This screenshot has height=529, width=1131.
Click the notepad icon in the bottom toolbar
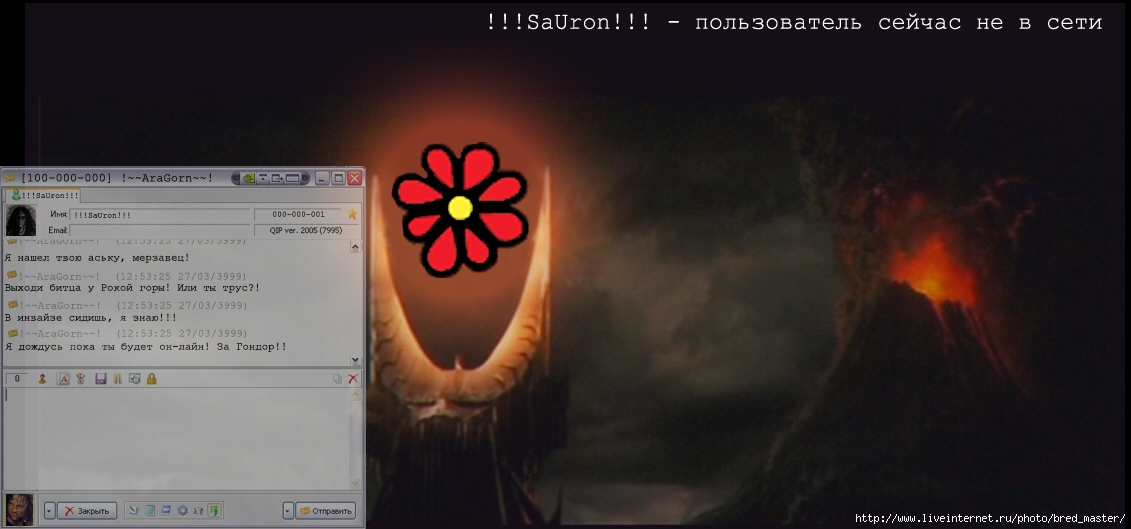[149, 510]
